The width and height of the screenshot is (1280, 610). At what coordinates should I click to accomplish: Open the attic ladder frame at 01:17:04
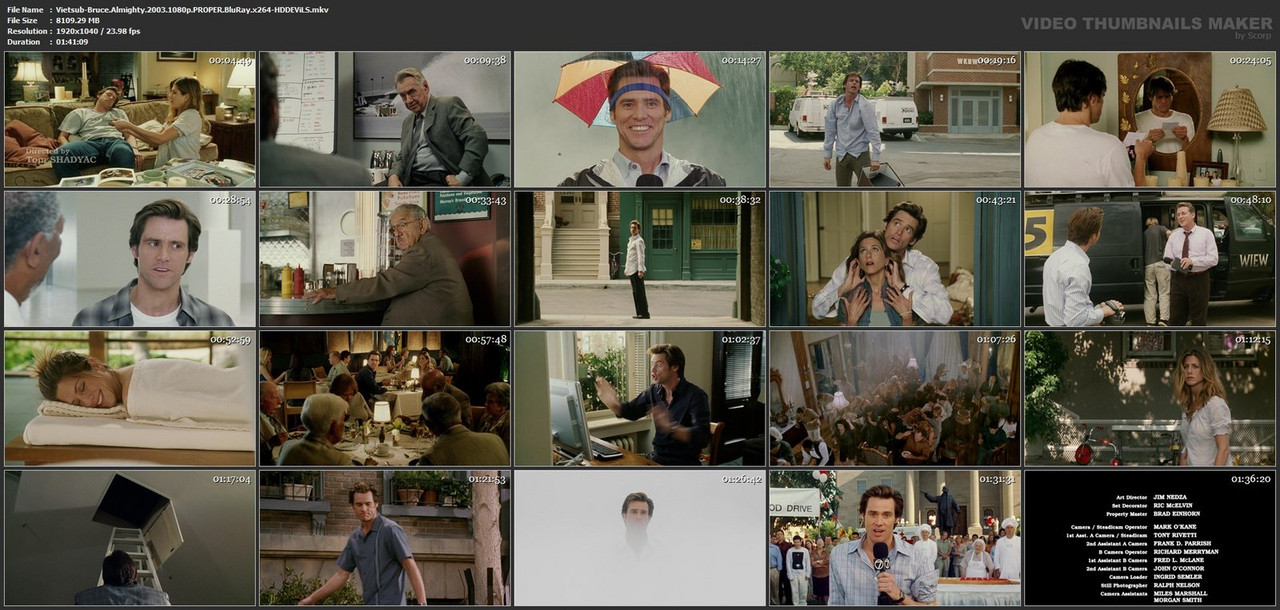point(130,538)
